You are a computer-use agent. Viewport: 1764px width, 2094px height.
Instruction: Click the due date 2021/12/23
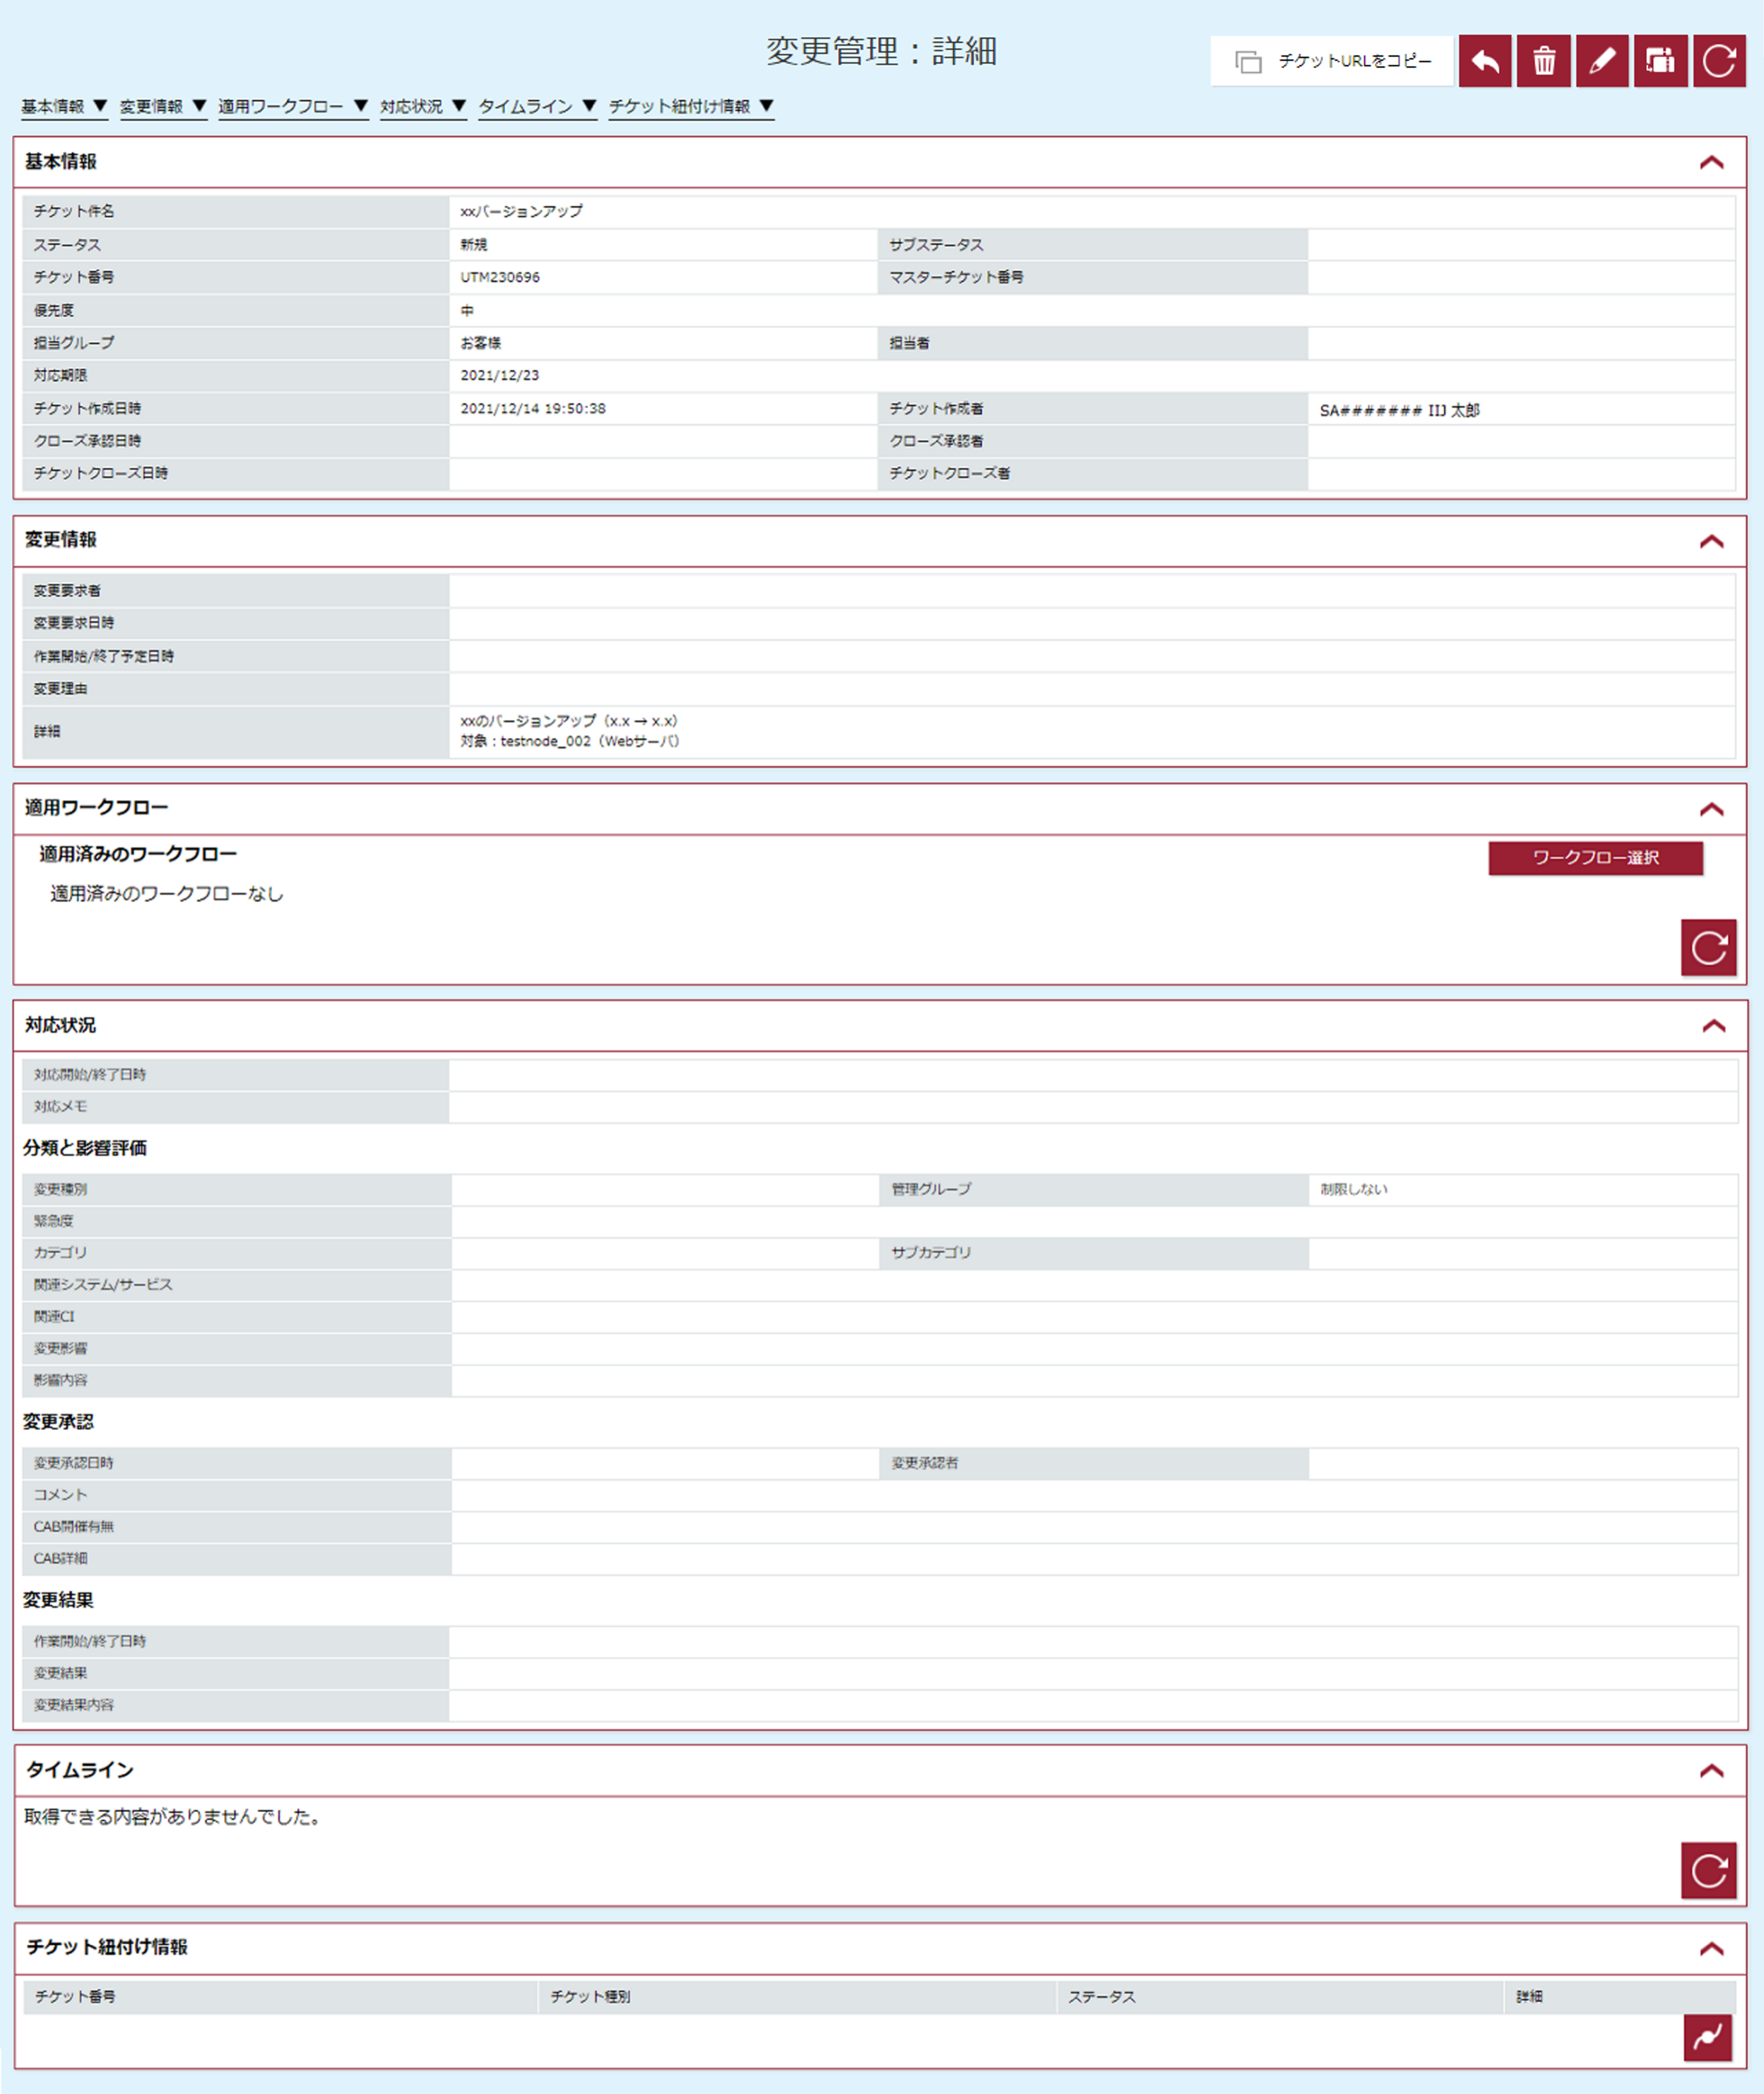click(499, 375)
